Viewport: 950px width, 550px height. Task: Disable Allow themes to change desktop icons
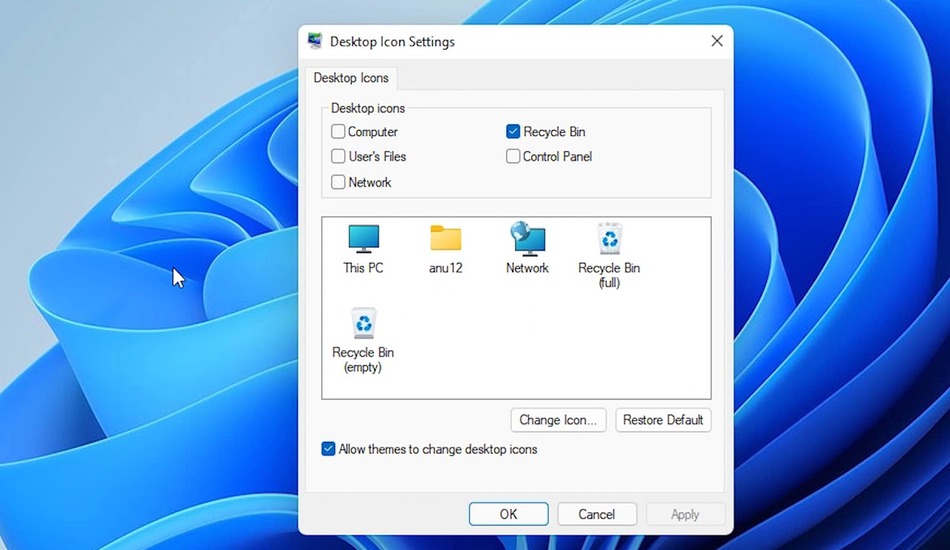[329, 450]
